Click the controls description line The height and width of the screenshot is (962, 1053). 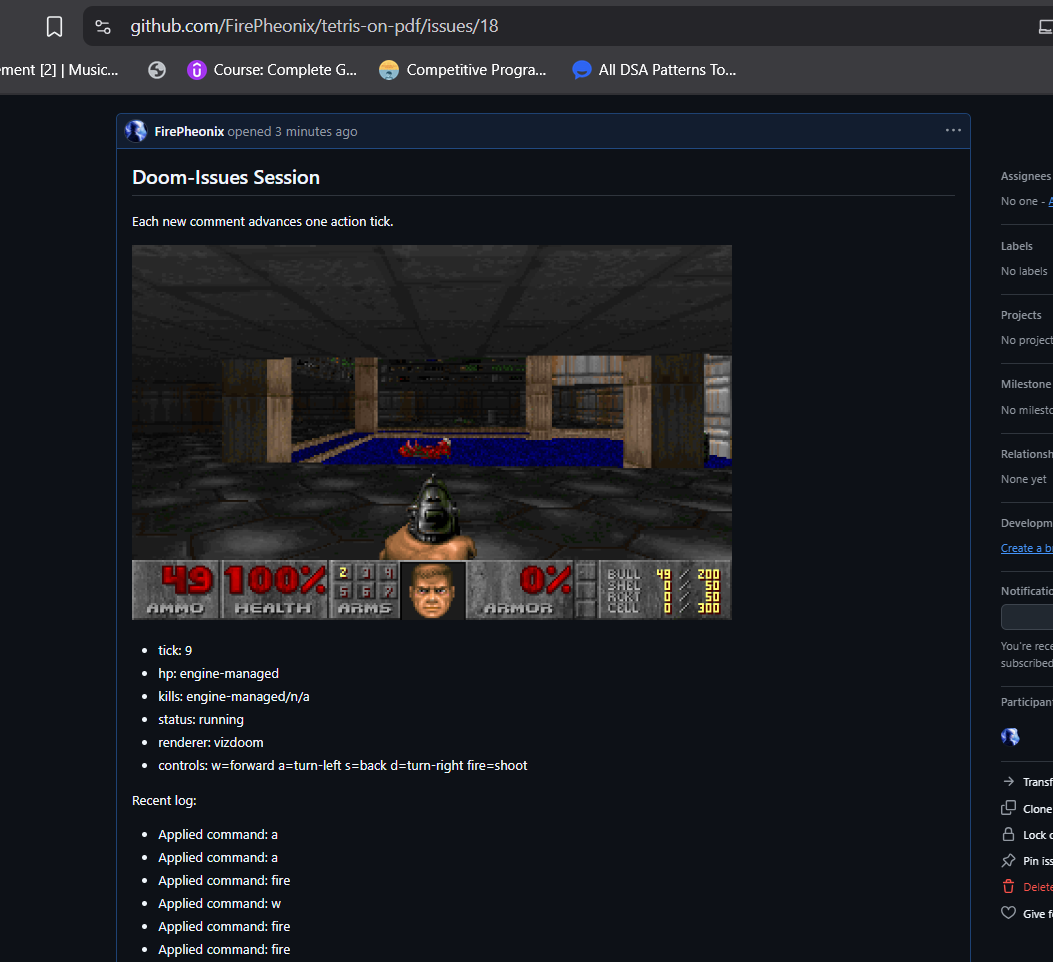click(x=342, y=765)
